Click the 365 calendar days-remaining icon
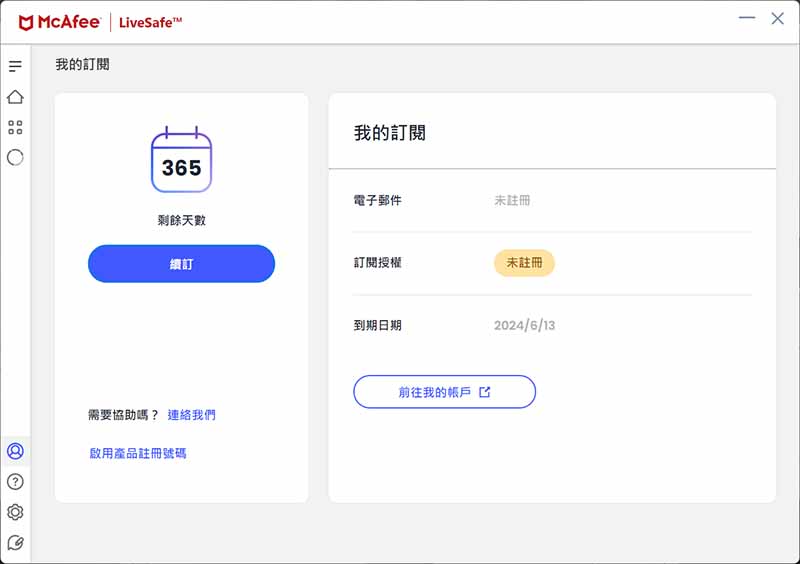Viewport: 800px width, 564px height. pyautogui.click(x=181, y=159)
